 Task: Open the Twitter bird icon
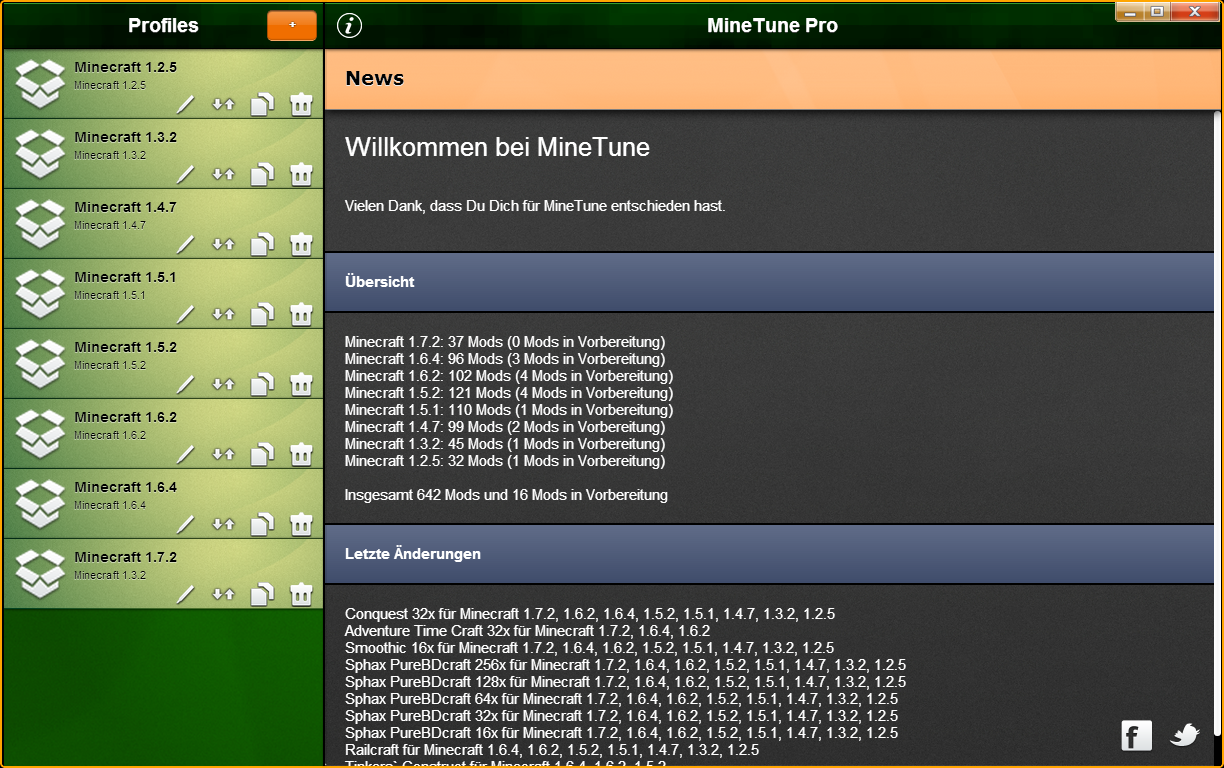(x=1185, y=735)
